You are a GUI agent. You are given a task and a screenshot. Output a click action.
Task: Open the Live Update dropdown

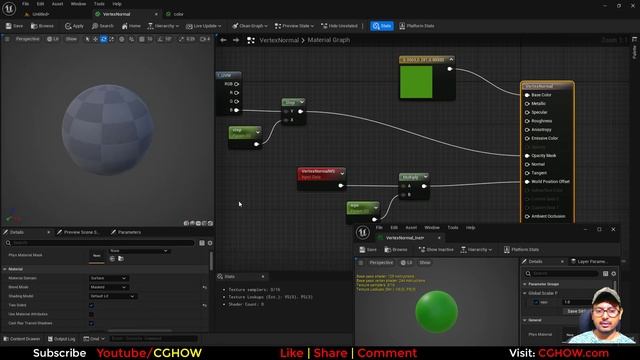(203, 26)
